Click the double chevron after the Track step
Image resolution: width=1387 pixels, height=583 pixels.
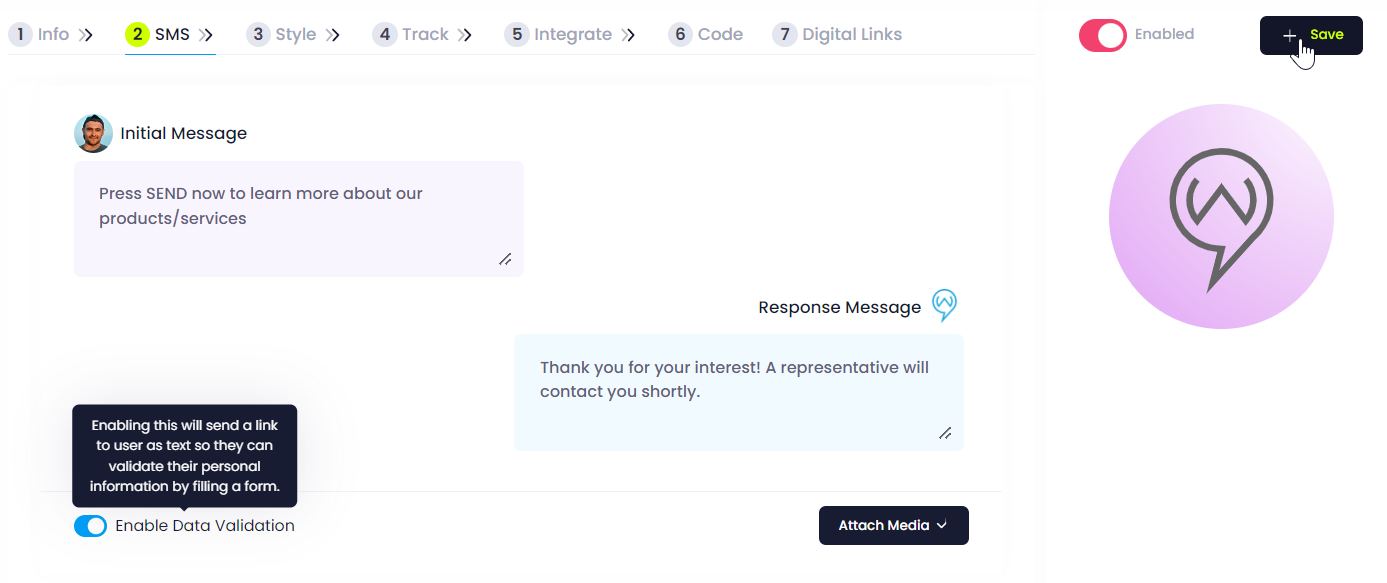[x=465, y=35]
